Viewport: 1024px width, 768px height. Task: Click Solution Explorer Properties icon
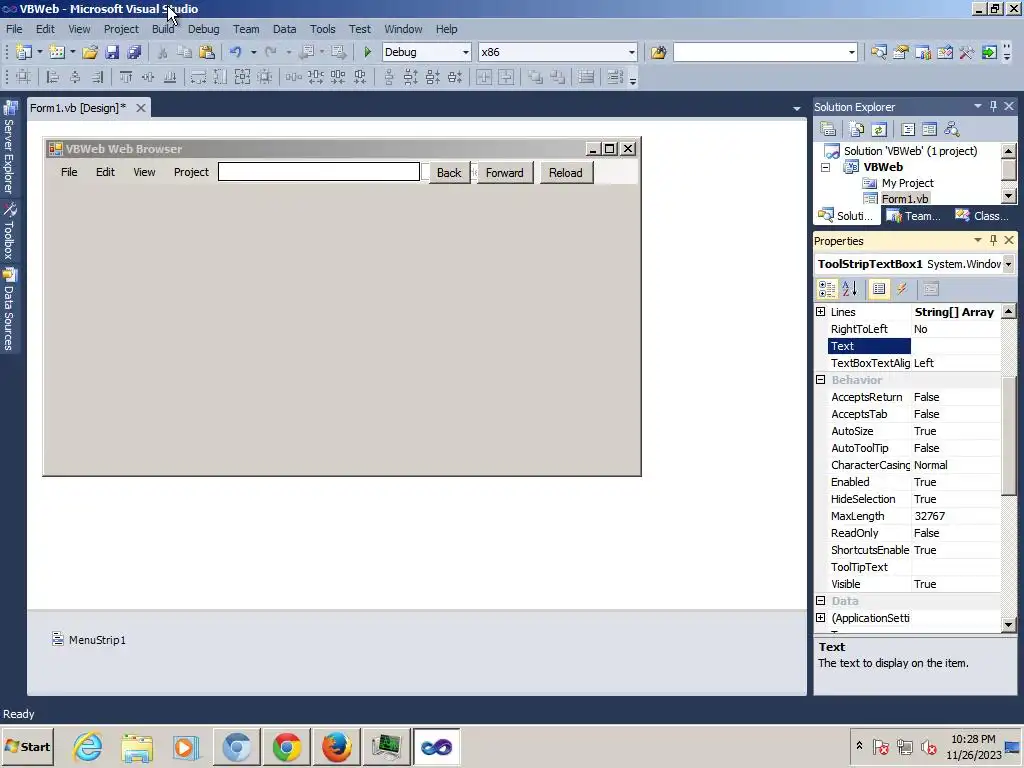tap(828, 129)
